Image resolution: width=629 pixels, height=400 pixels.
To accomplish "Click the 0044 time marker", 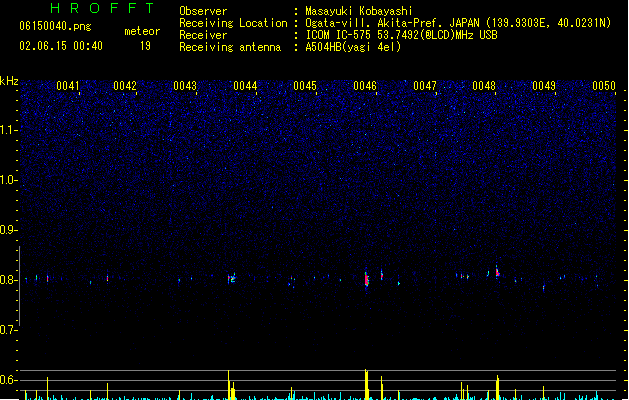I will pos(245,86).
